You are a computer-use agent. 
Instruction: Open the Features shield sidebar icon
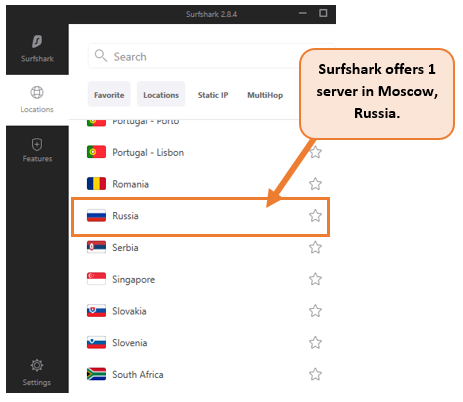coord(37,145)
